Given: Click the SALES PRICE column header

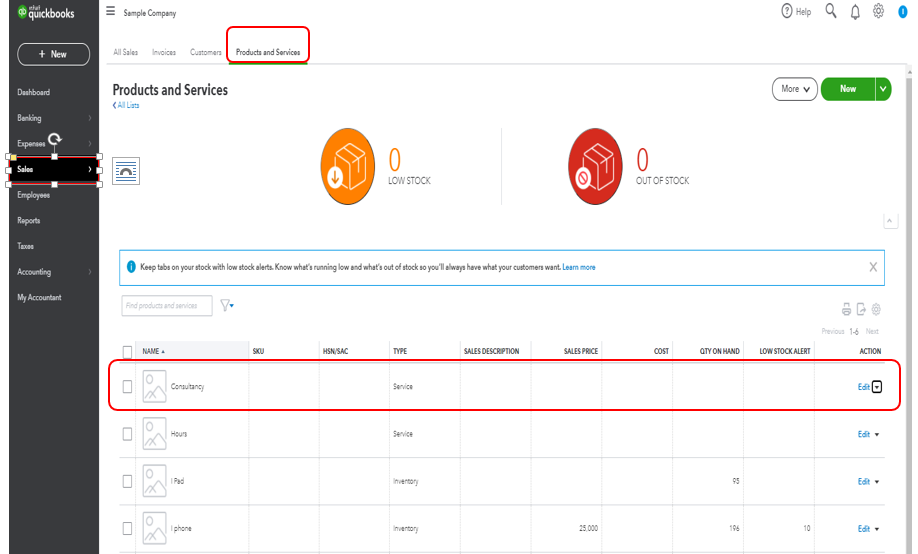Looking at the screenshot, I should click(581, 351).
